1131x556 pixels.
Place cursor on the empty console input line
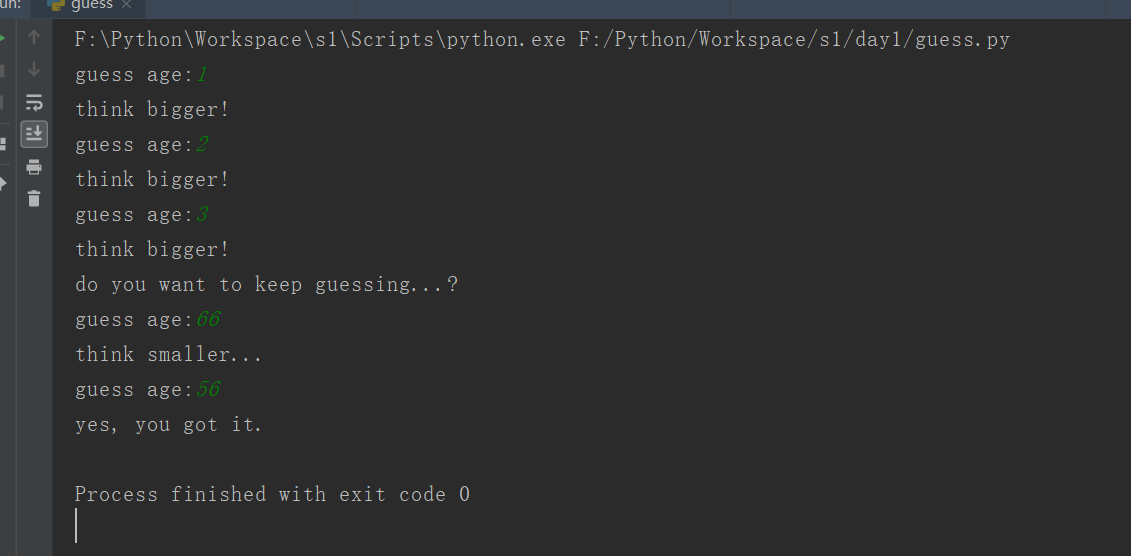point(76,526)
